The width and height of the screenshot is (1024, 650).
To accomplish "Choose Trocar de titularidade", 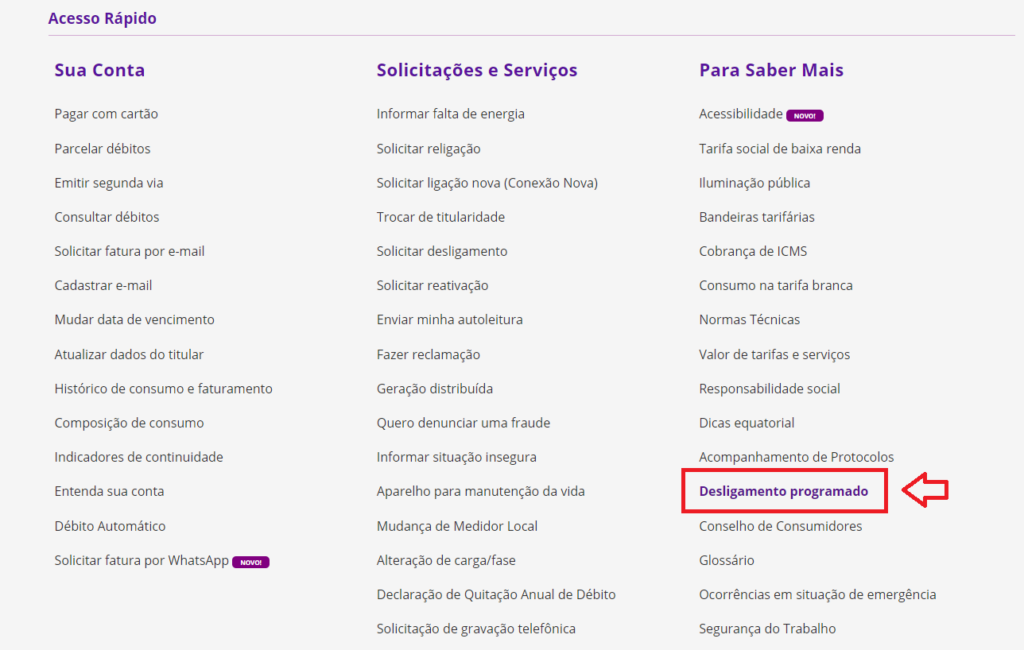I will coord(440,217).
